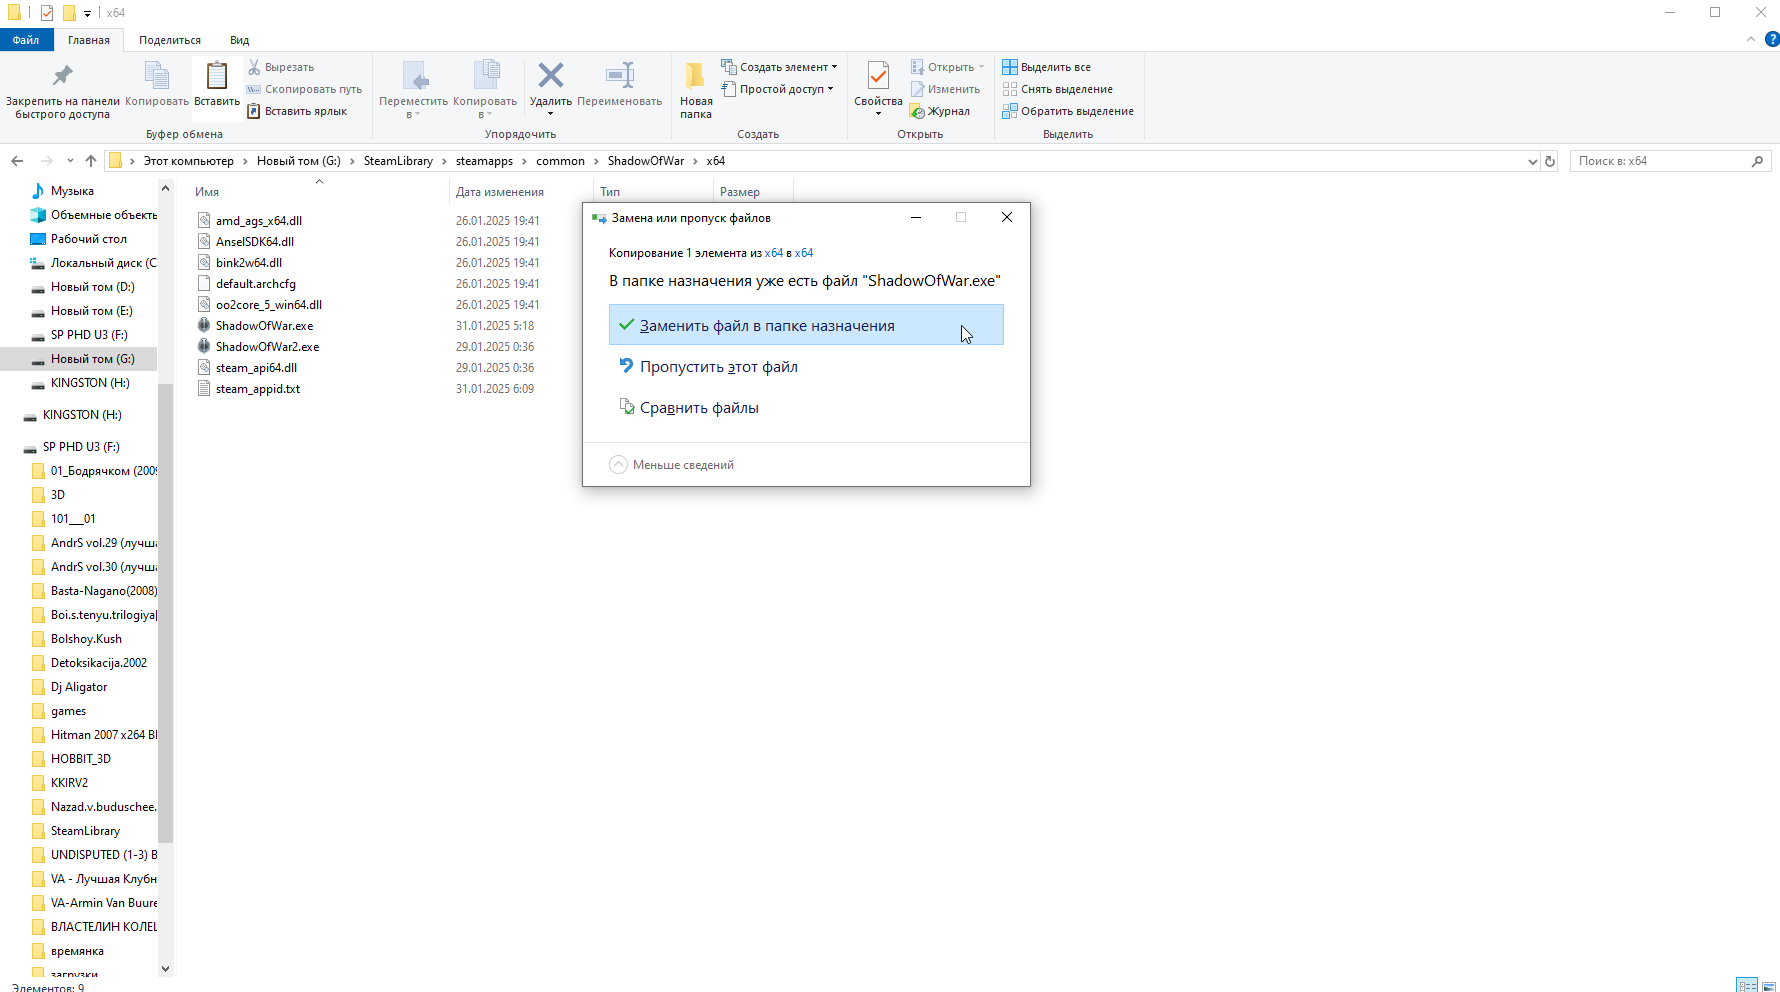Select ShadowOfWar.exe file icon

(x=204, y=325)
